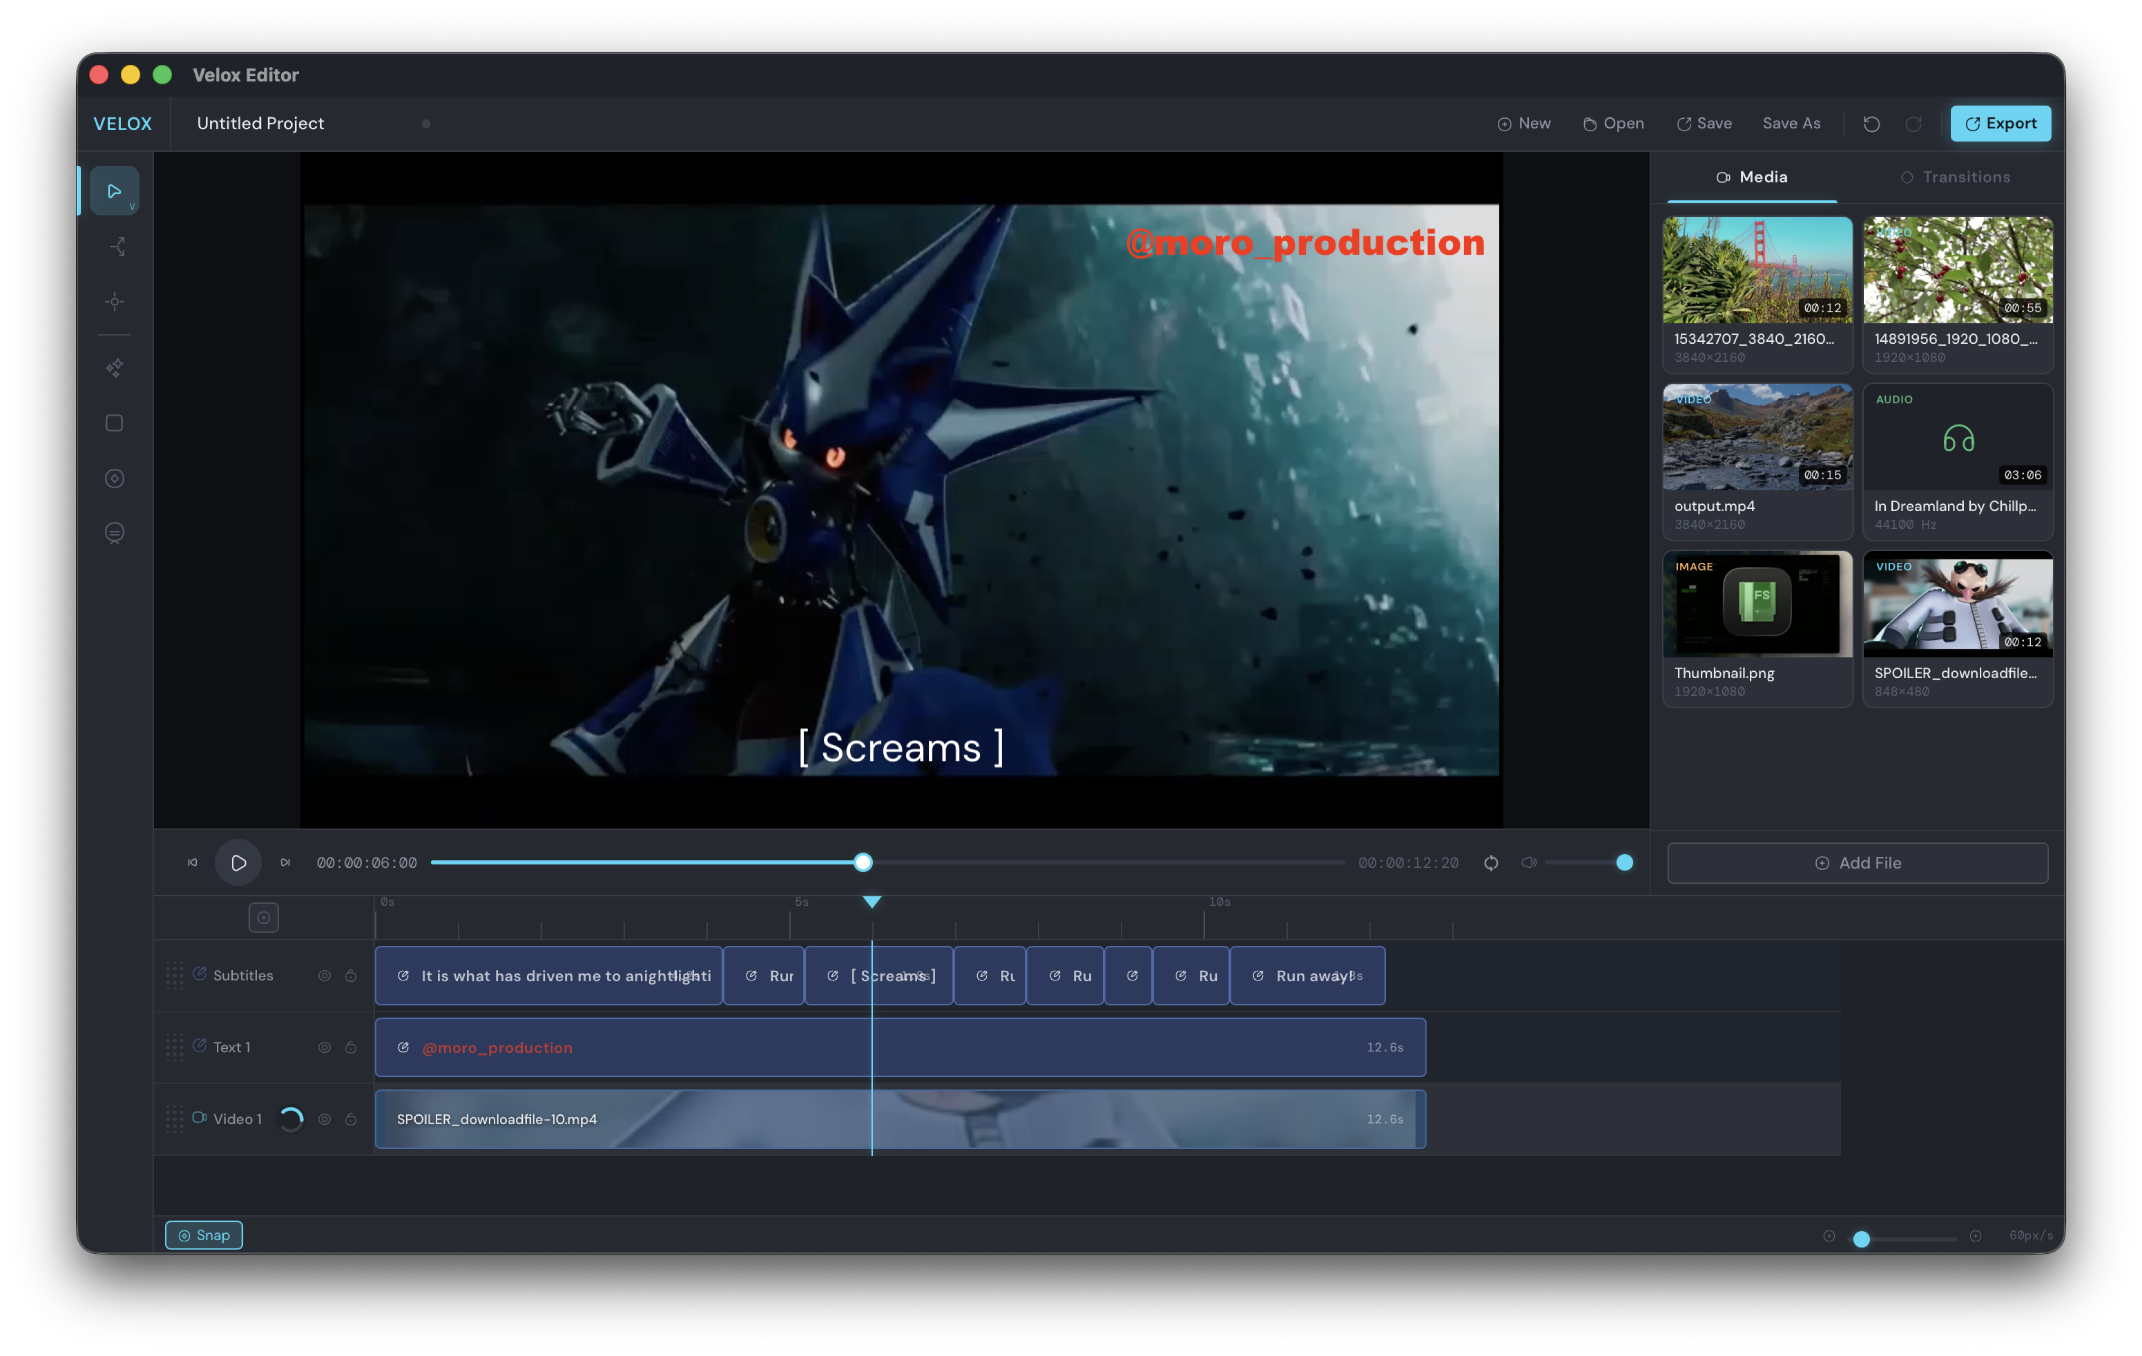Click the playback progress slider handle
Screen dimensions: 2142x1356
click(x=863, y=863)
